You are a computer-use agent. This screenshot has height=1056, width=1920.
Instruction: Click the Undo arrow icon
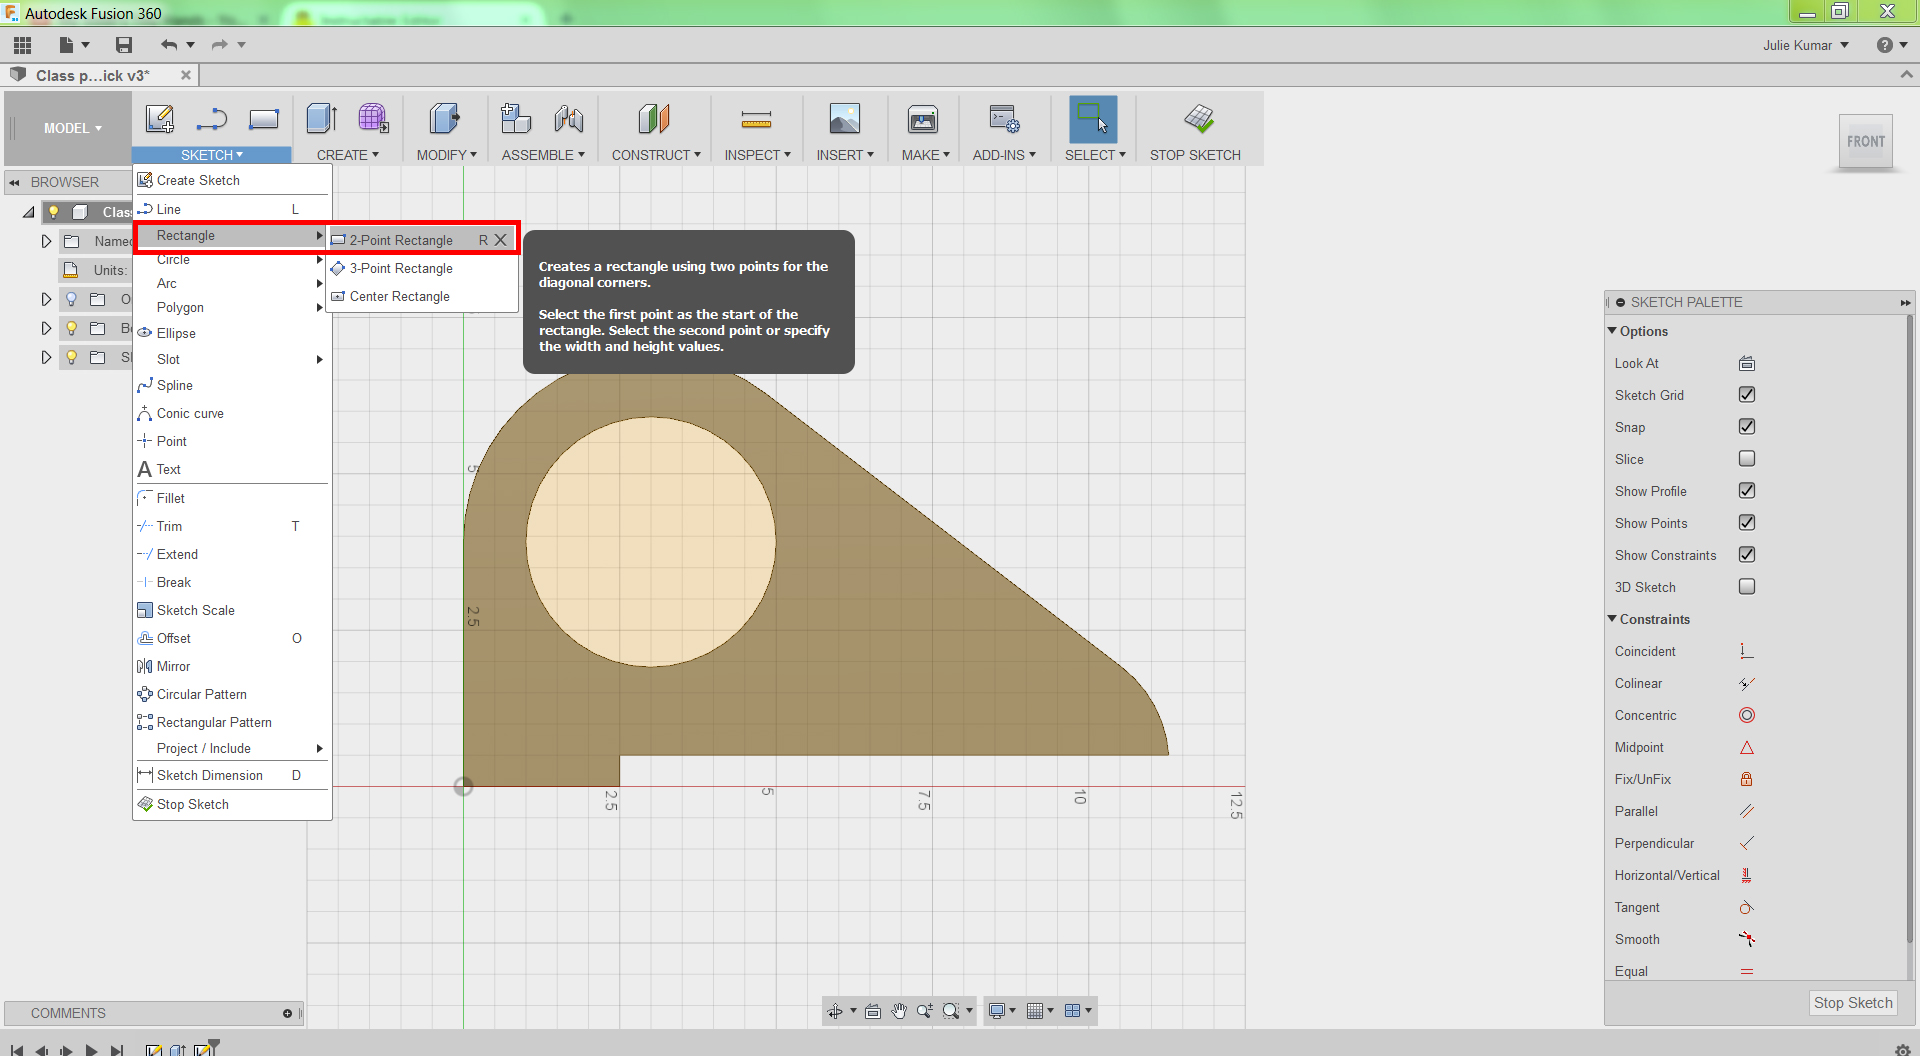coord(169,45)
